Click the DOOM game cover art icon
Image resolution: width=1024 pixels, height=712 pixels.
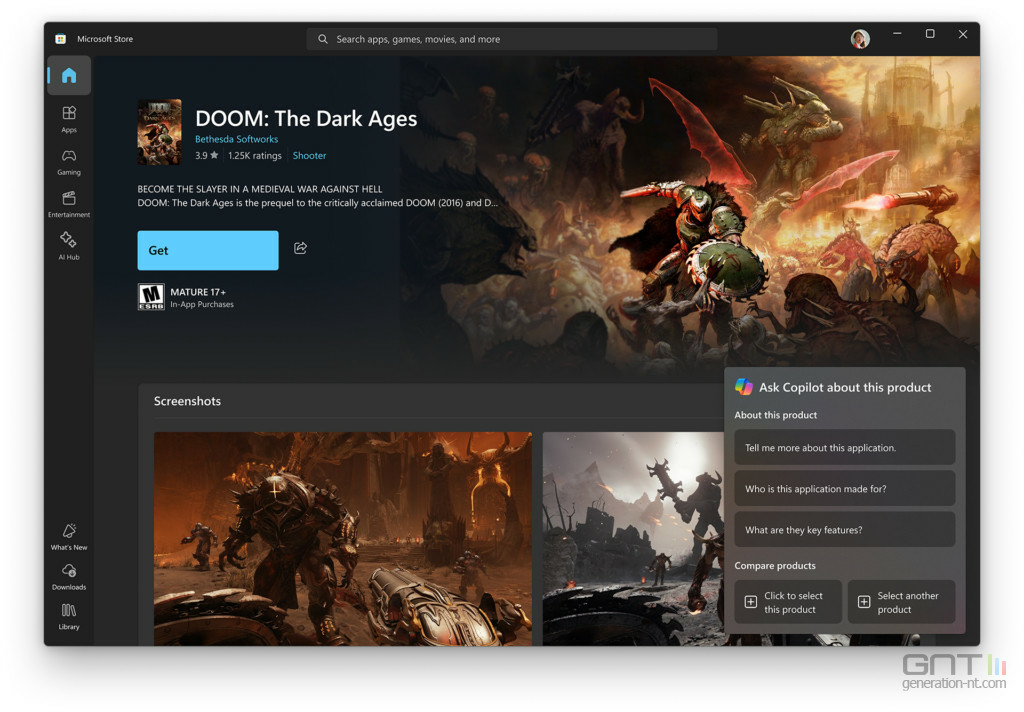coord(159,132)
